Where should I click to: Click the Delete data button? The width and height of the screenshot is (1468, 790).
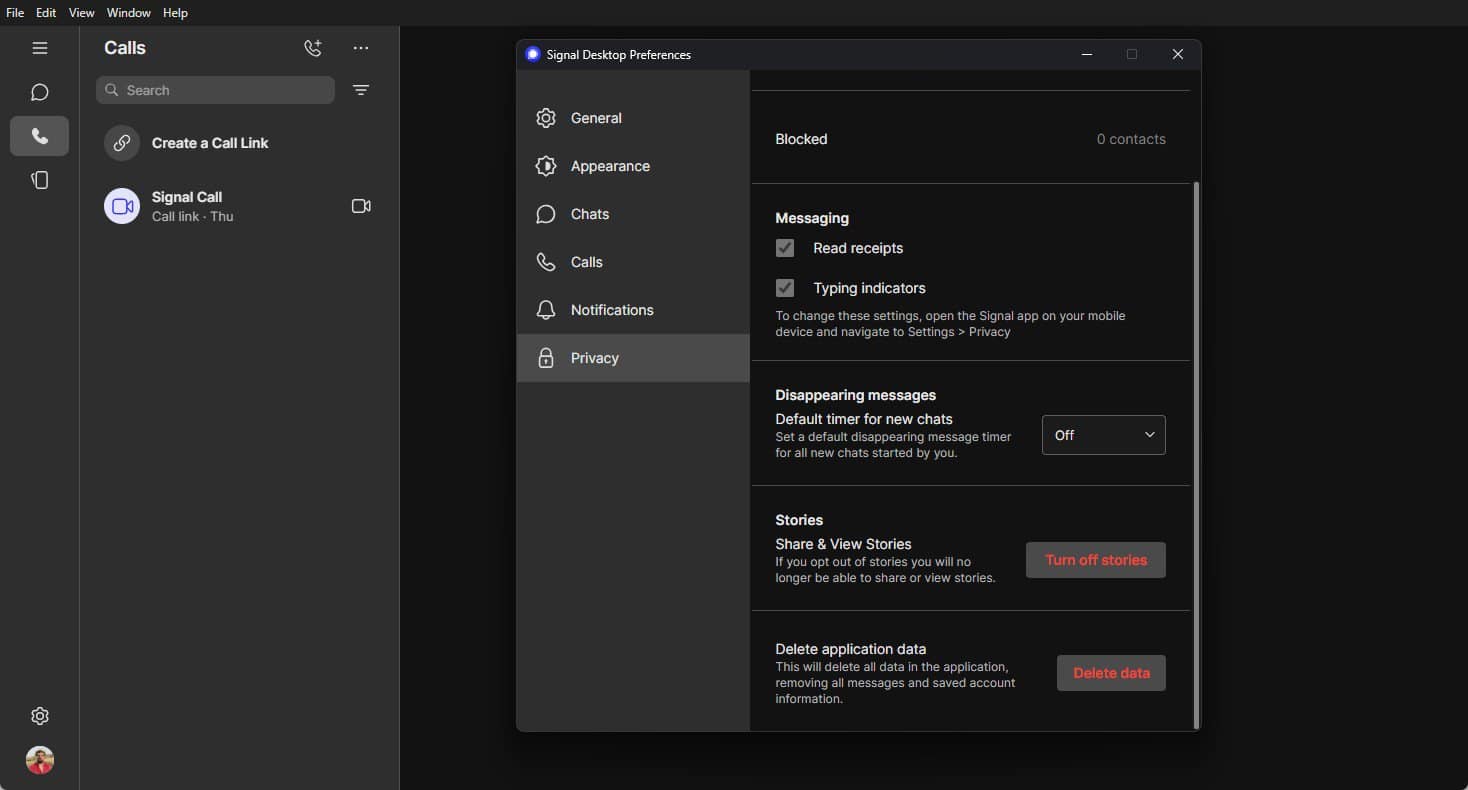[x=1111, y=673]
